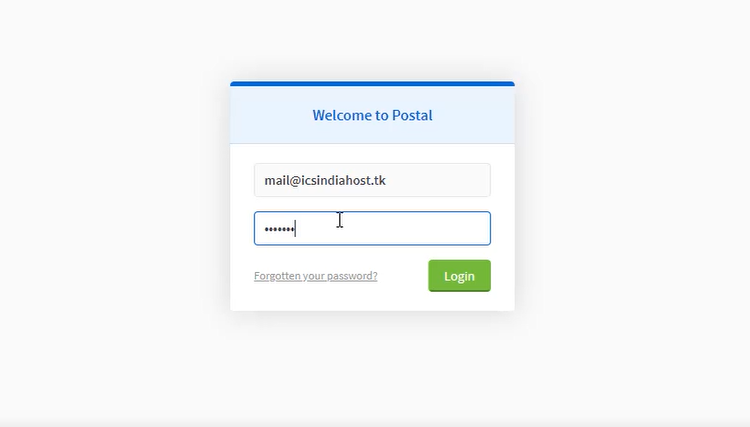750x427 pixels.
Task: Click the word Welcome in the heading
Action: [x=342, y=115]
